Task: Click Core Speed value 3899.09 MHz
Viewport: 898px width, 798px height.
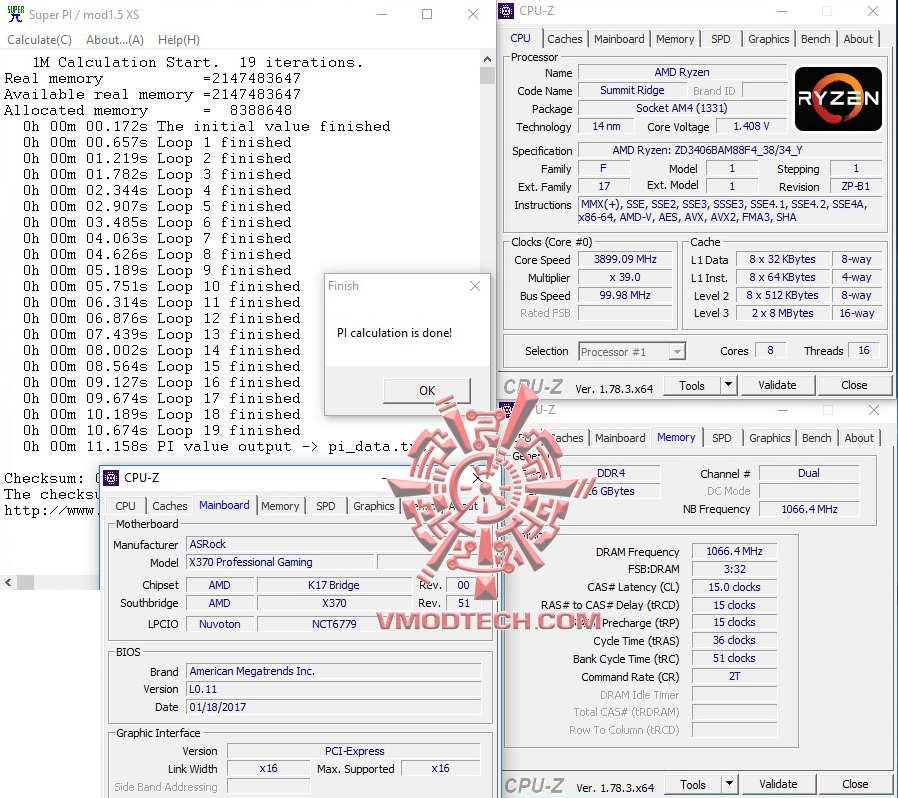Action: [x=625, y=260]
